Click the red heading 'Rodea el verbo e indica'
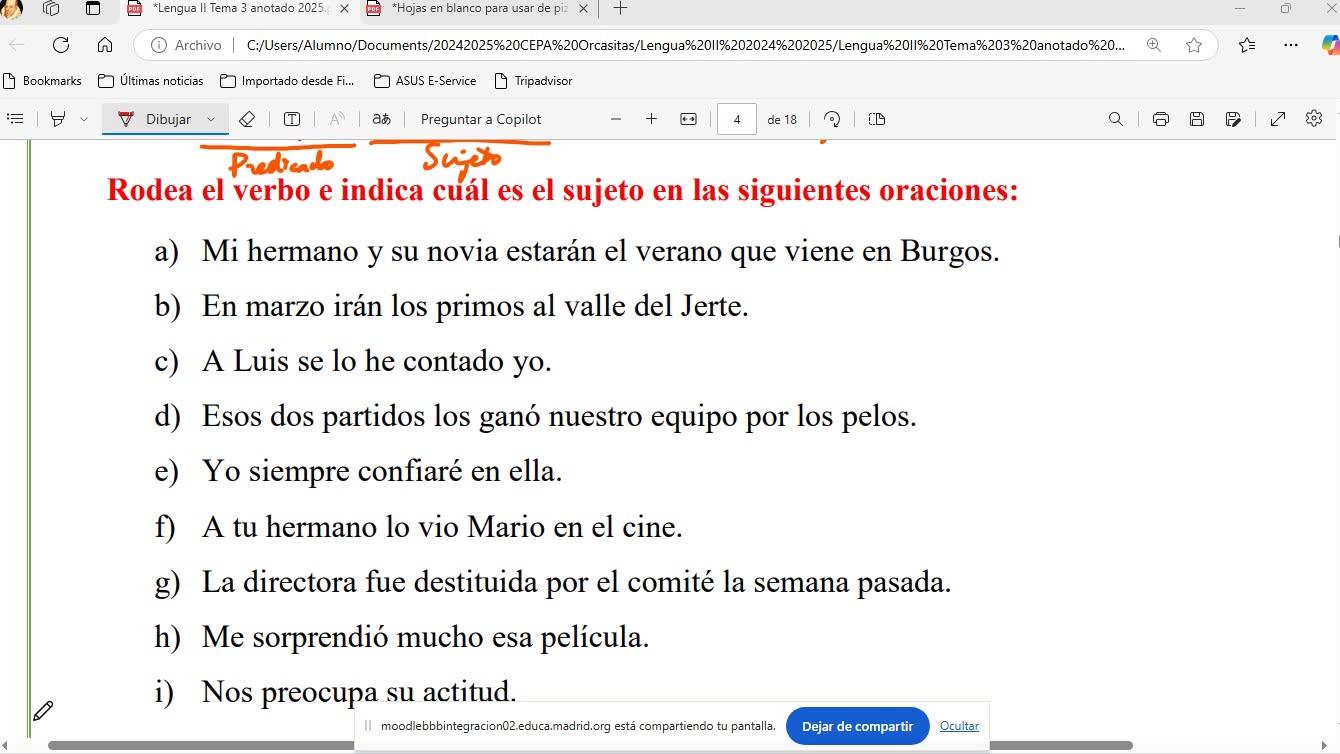Viewport: 1340px width, 754px height. tap(563, 189)
